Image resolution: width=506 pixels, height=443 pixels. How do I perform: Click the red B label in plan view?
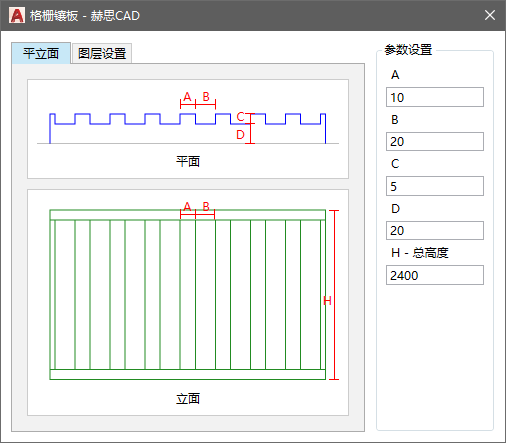(x=206, y=97)
